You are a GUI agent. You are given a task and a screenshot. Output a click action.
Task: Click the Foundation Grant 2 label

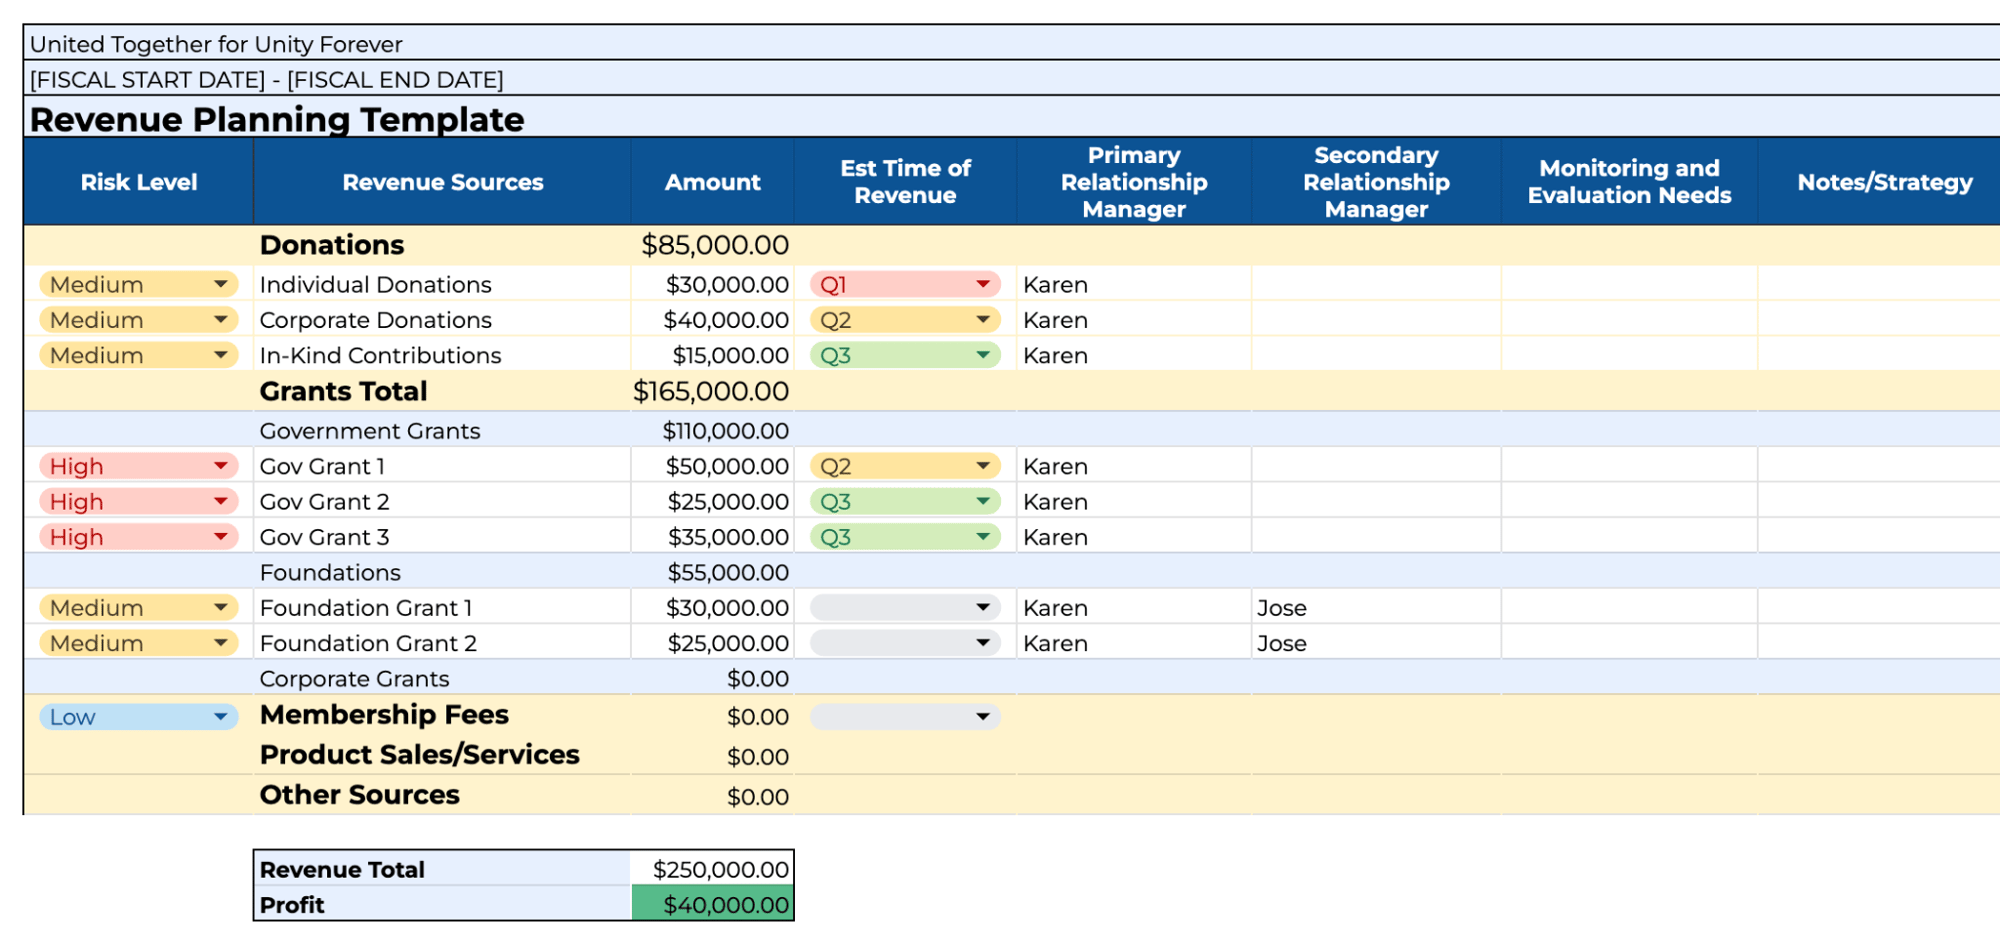[368, 643]
